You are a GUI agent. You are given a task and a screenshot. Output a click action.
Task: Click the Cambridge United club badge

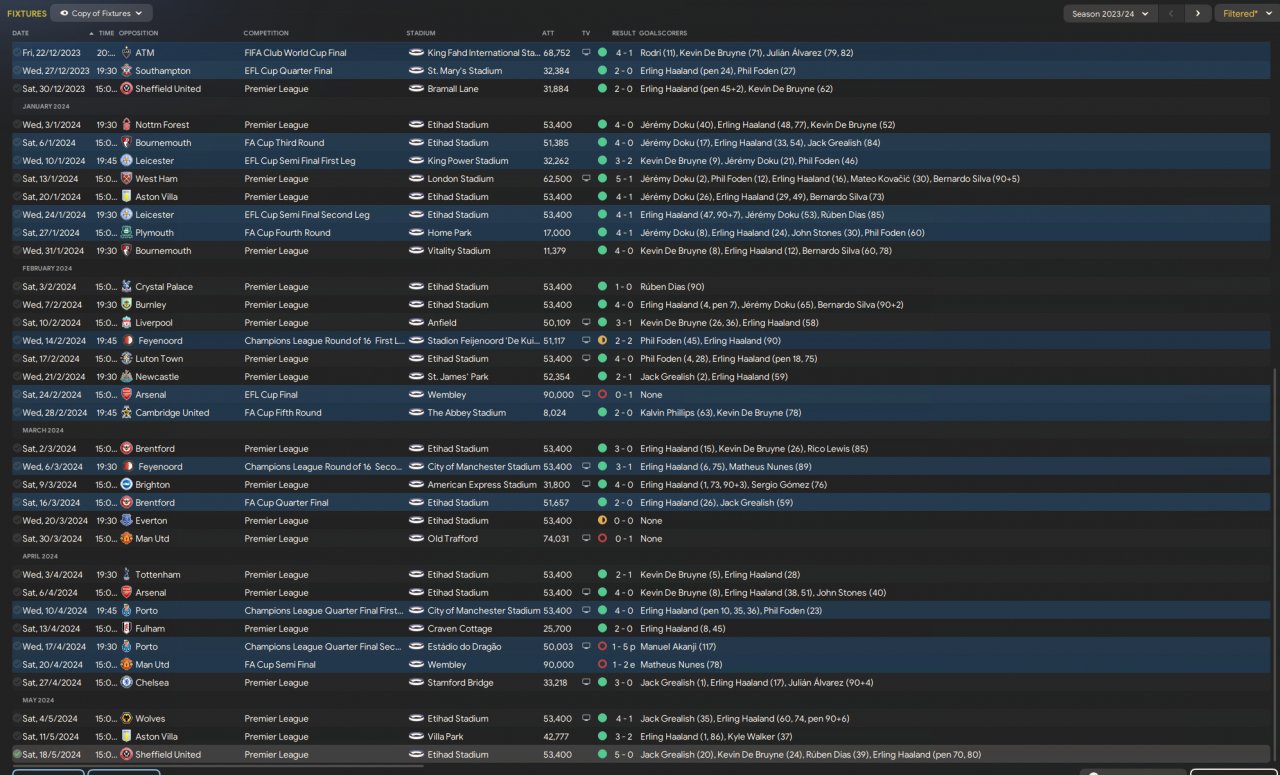[x=126, y=413]
